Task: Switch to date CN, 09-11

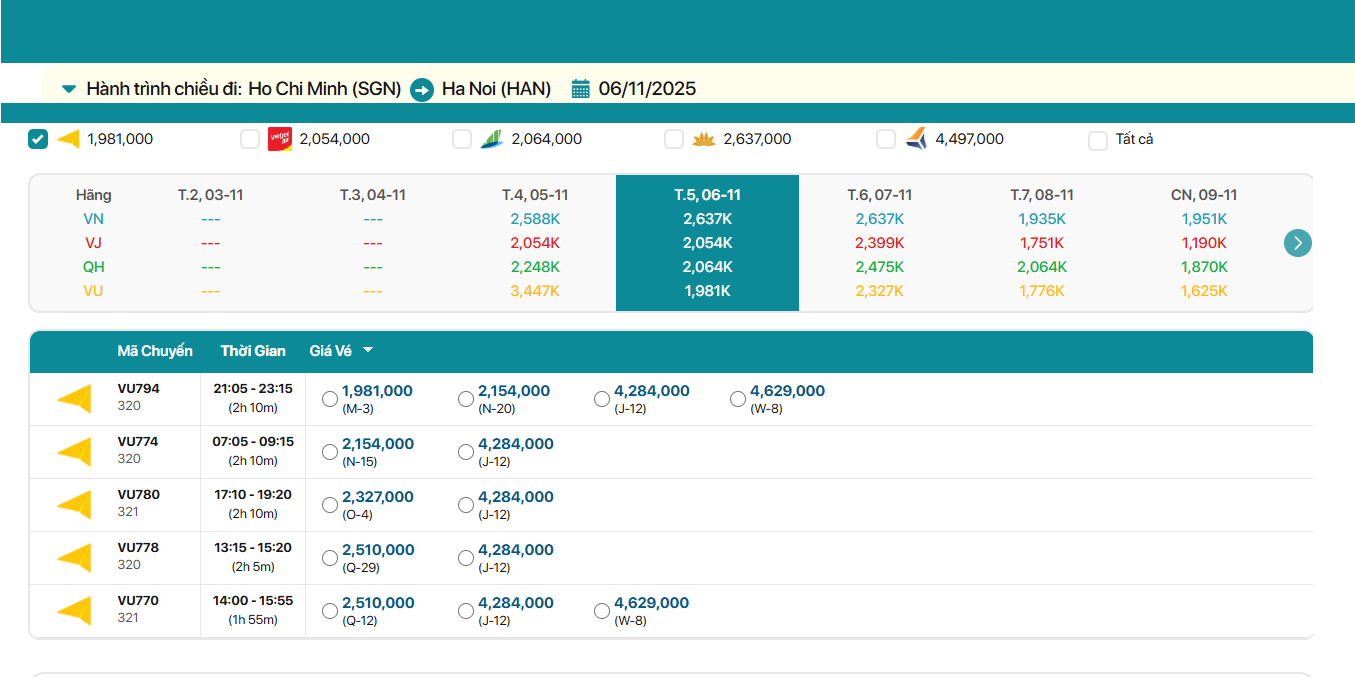Action: 1204,195
